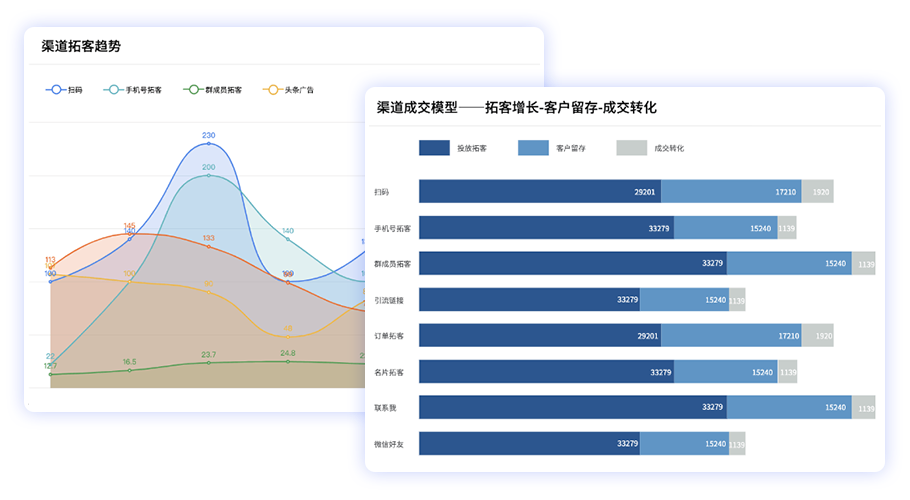Click 订单拓客 row's 17210 retention segment
The image size is (910, 500).
click(x=731, y=336)
